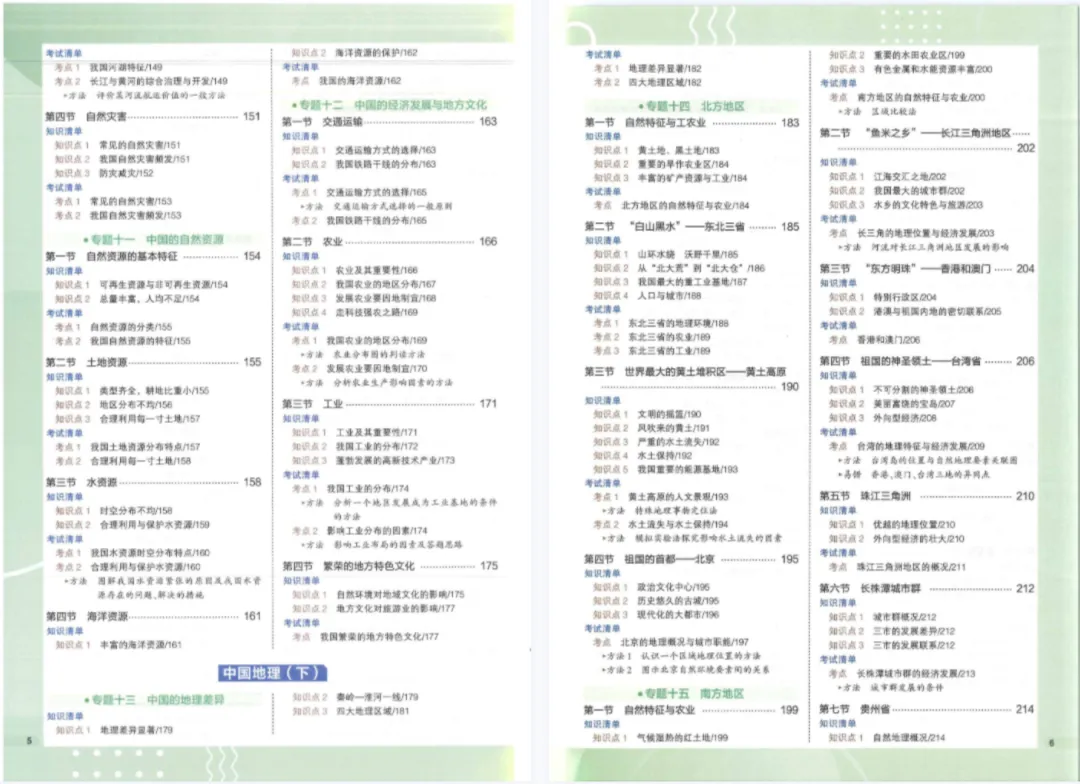This screenshot has height=784, width=1080.
Task: Click blue banner 中国地理(下)
Action: tap(272, 672)
